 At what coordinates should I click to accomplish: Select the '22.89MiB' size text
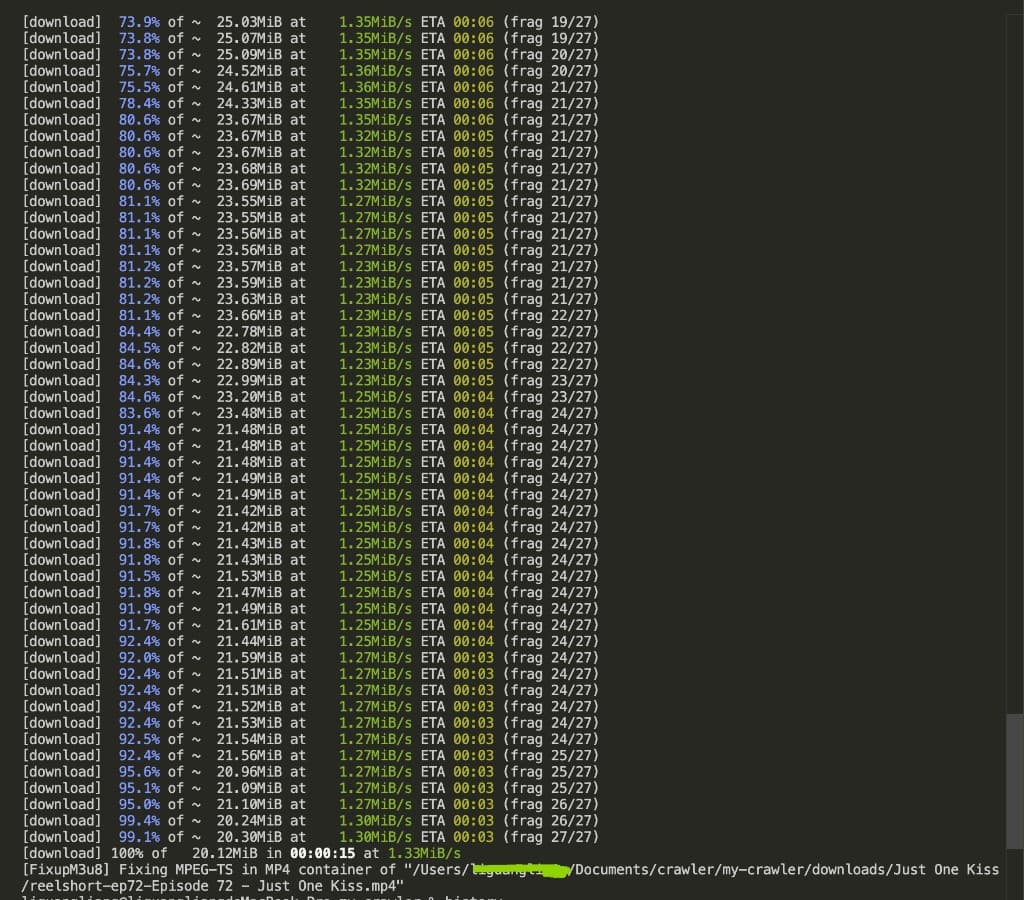[249, 364]
